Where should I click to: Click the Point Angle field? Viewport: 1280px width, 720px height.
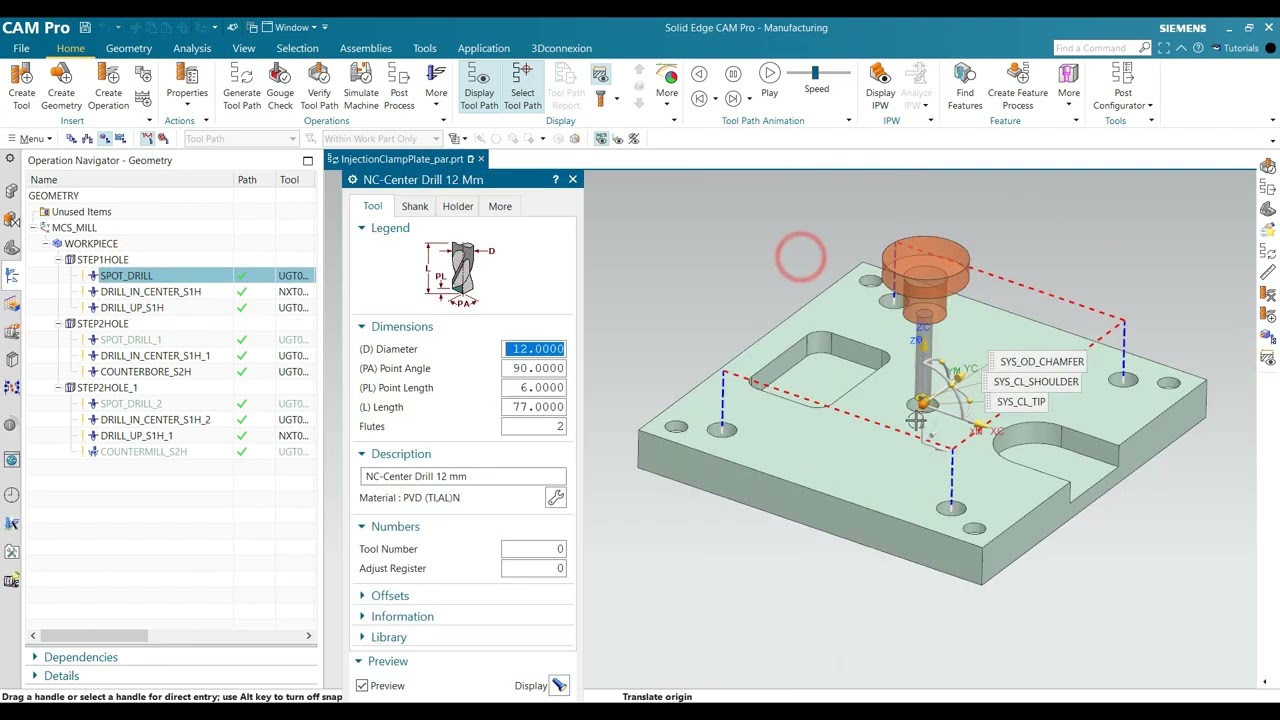pyautogui.click(x=534, y=368)
